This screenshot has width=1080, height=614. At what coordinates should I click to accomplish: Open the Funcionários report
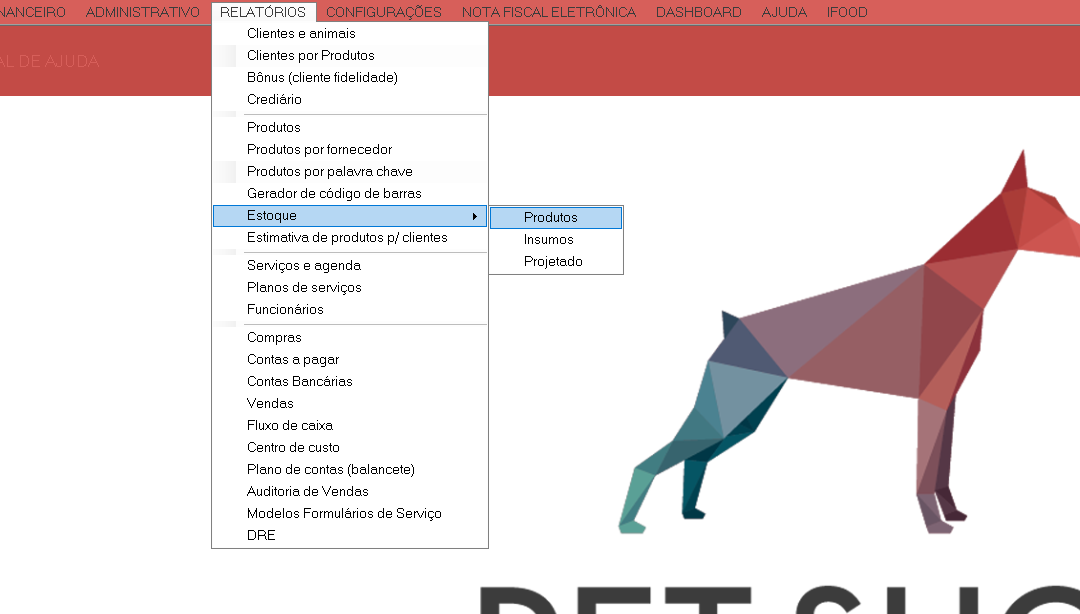point(350,309)
